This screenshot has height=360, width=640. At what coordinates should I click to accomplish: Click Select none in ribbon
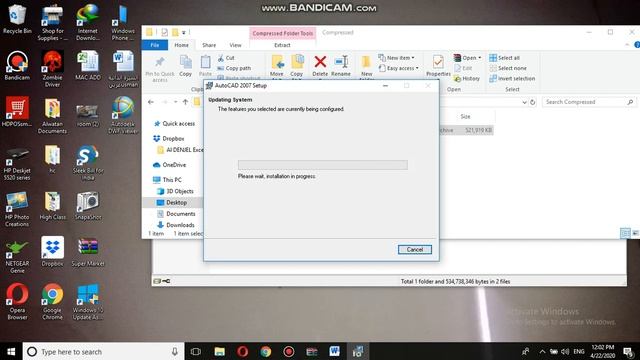pyautogui.click(x=508, y=68)
